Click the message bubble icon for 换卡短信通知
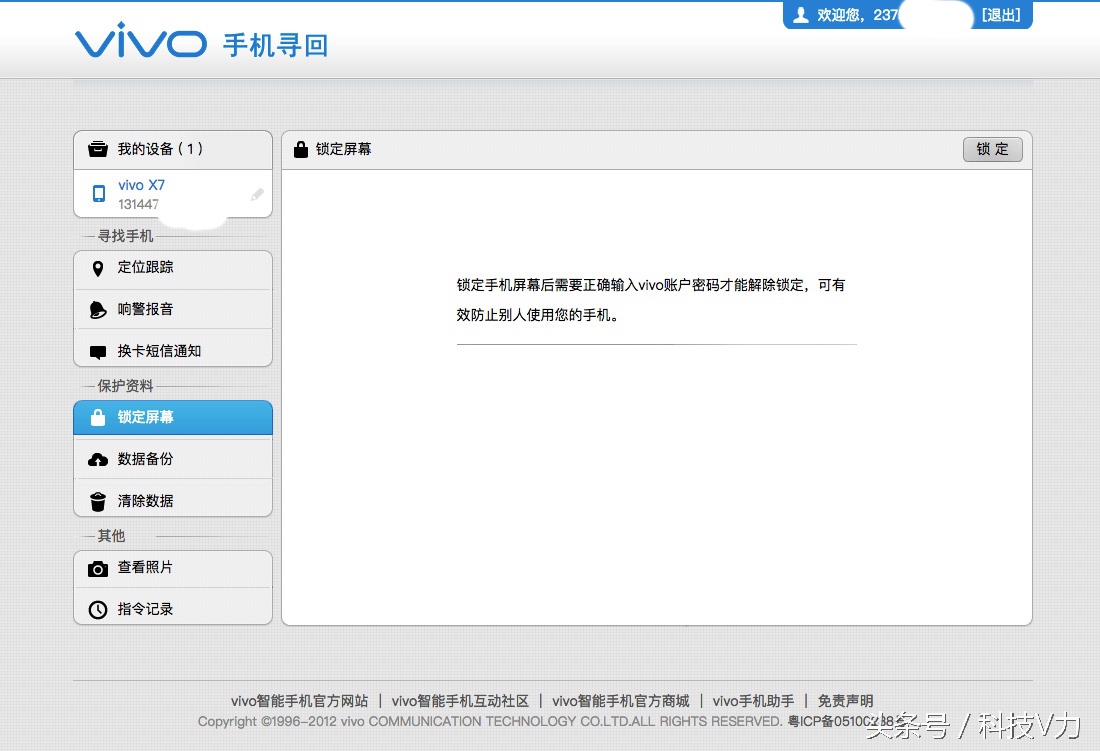The width and height of the screenshot is (1100, 751). [x=97, y=350]
